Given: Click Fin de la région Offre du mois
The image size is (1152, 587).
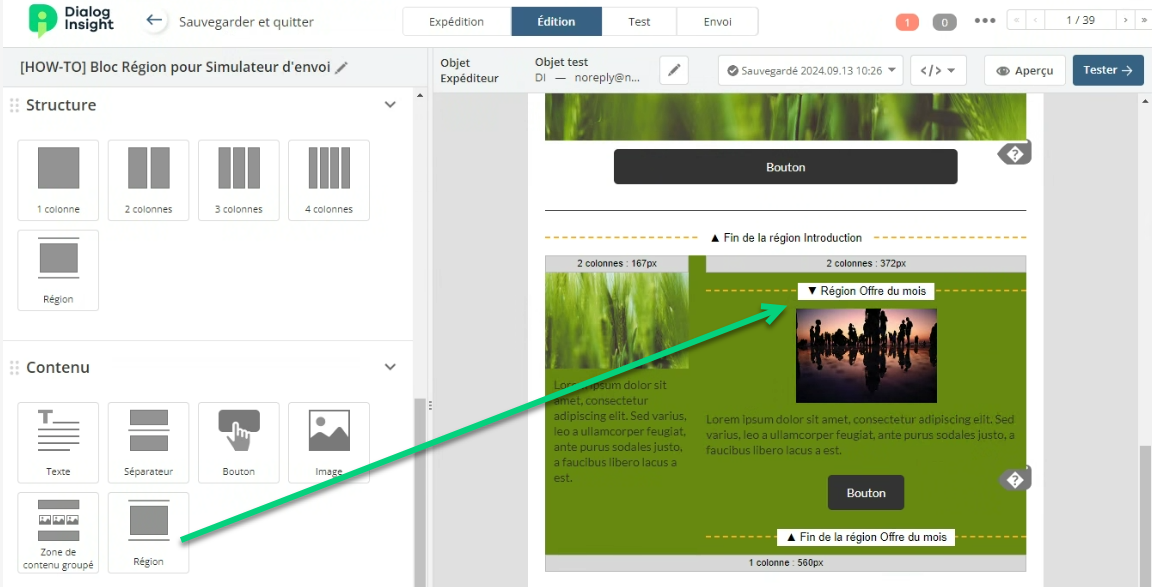Looking at the screenshot, I should pos(866,537).
